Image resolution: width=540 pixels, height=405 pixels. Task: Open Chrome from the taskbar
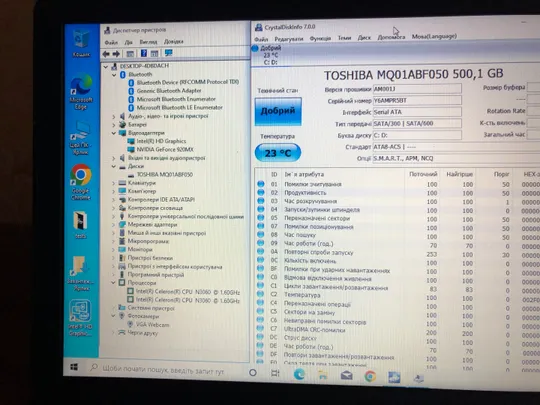370,376
